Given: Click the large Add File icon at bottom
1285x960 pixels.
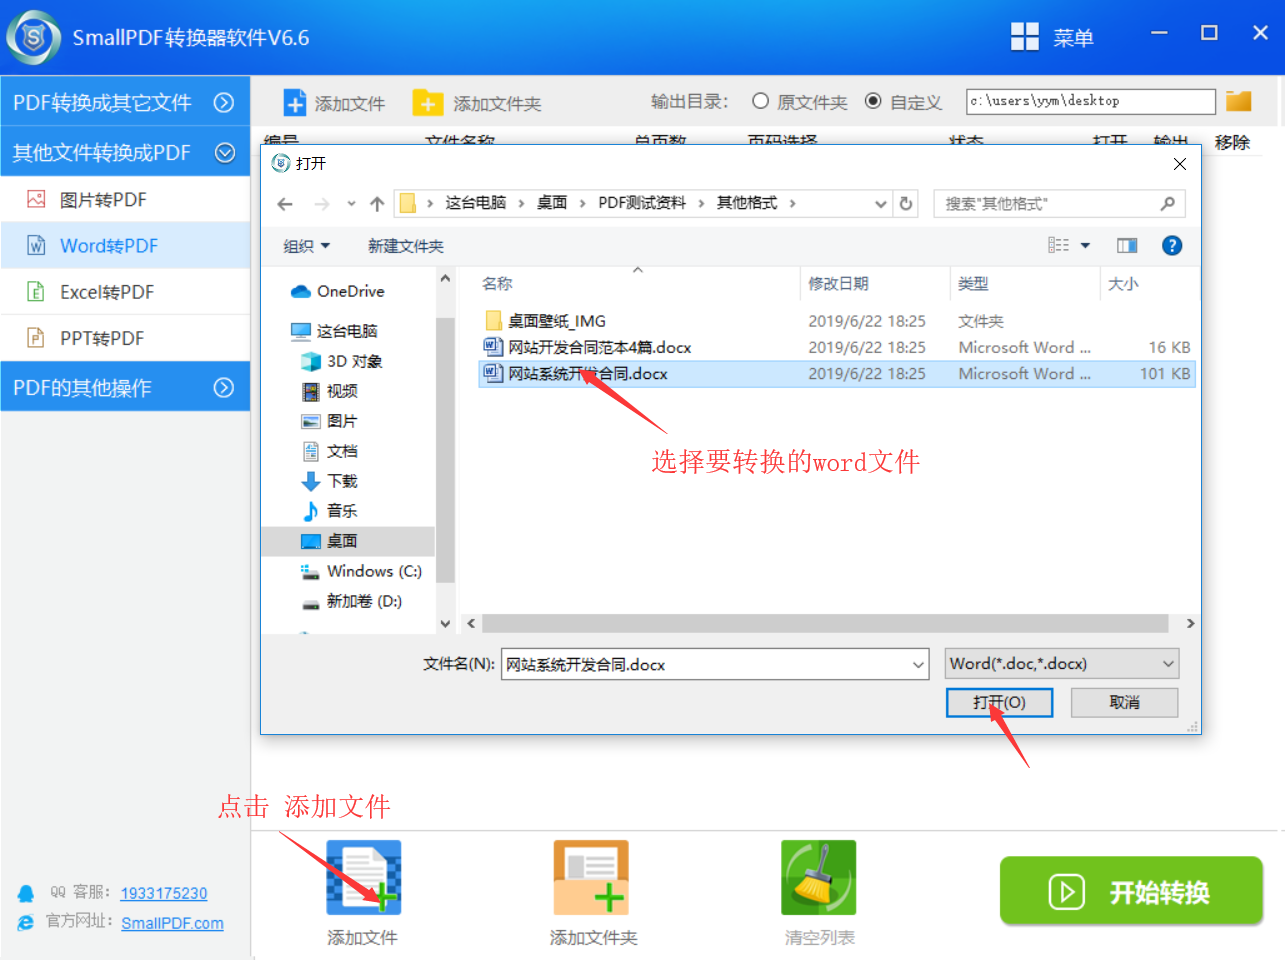Looking at the screenshot, I should (363, 877).
